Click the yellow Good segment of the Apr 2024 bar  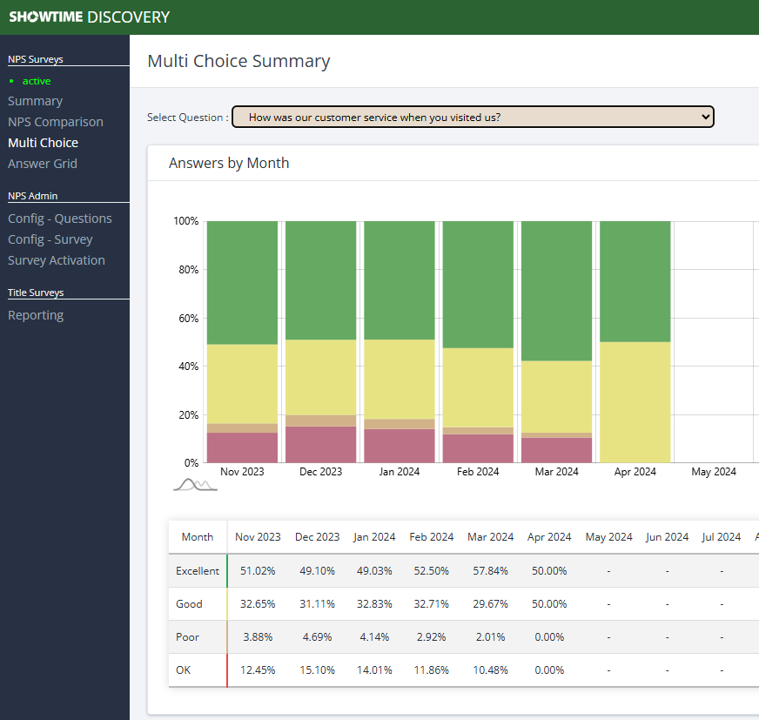tap(635, 402)
